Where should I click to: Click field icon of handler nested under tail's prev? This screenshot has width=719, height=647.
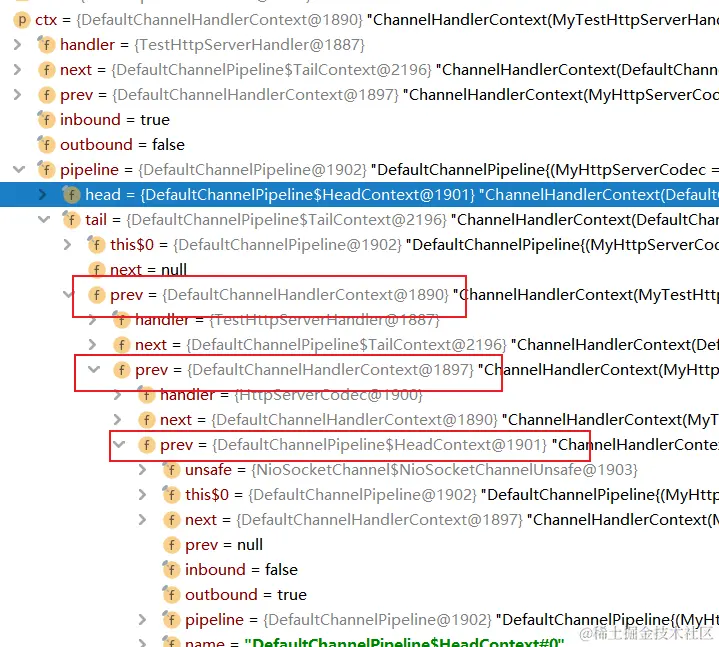121,320
